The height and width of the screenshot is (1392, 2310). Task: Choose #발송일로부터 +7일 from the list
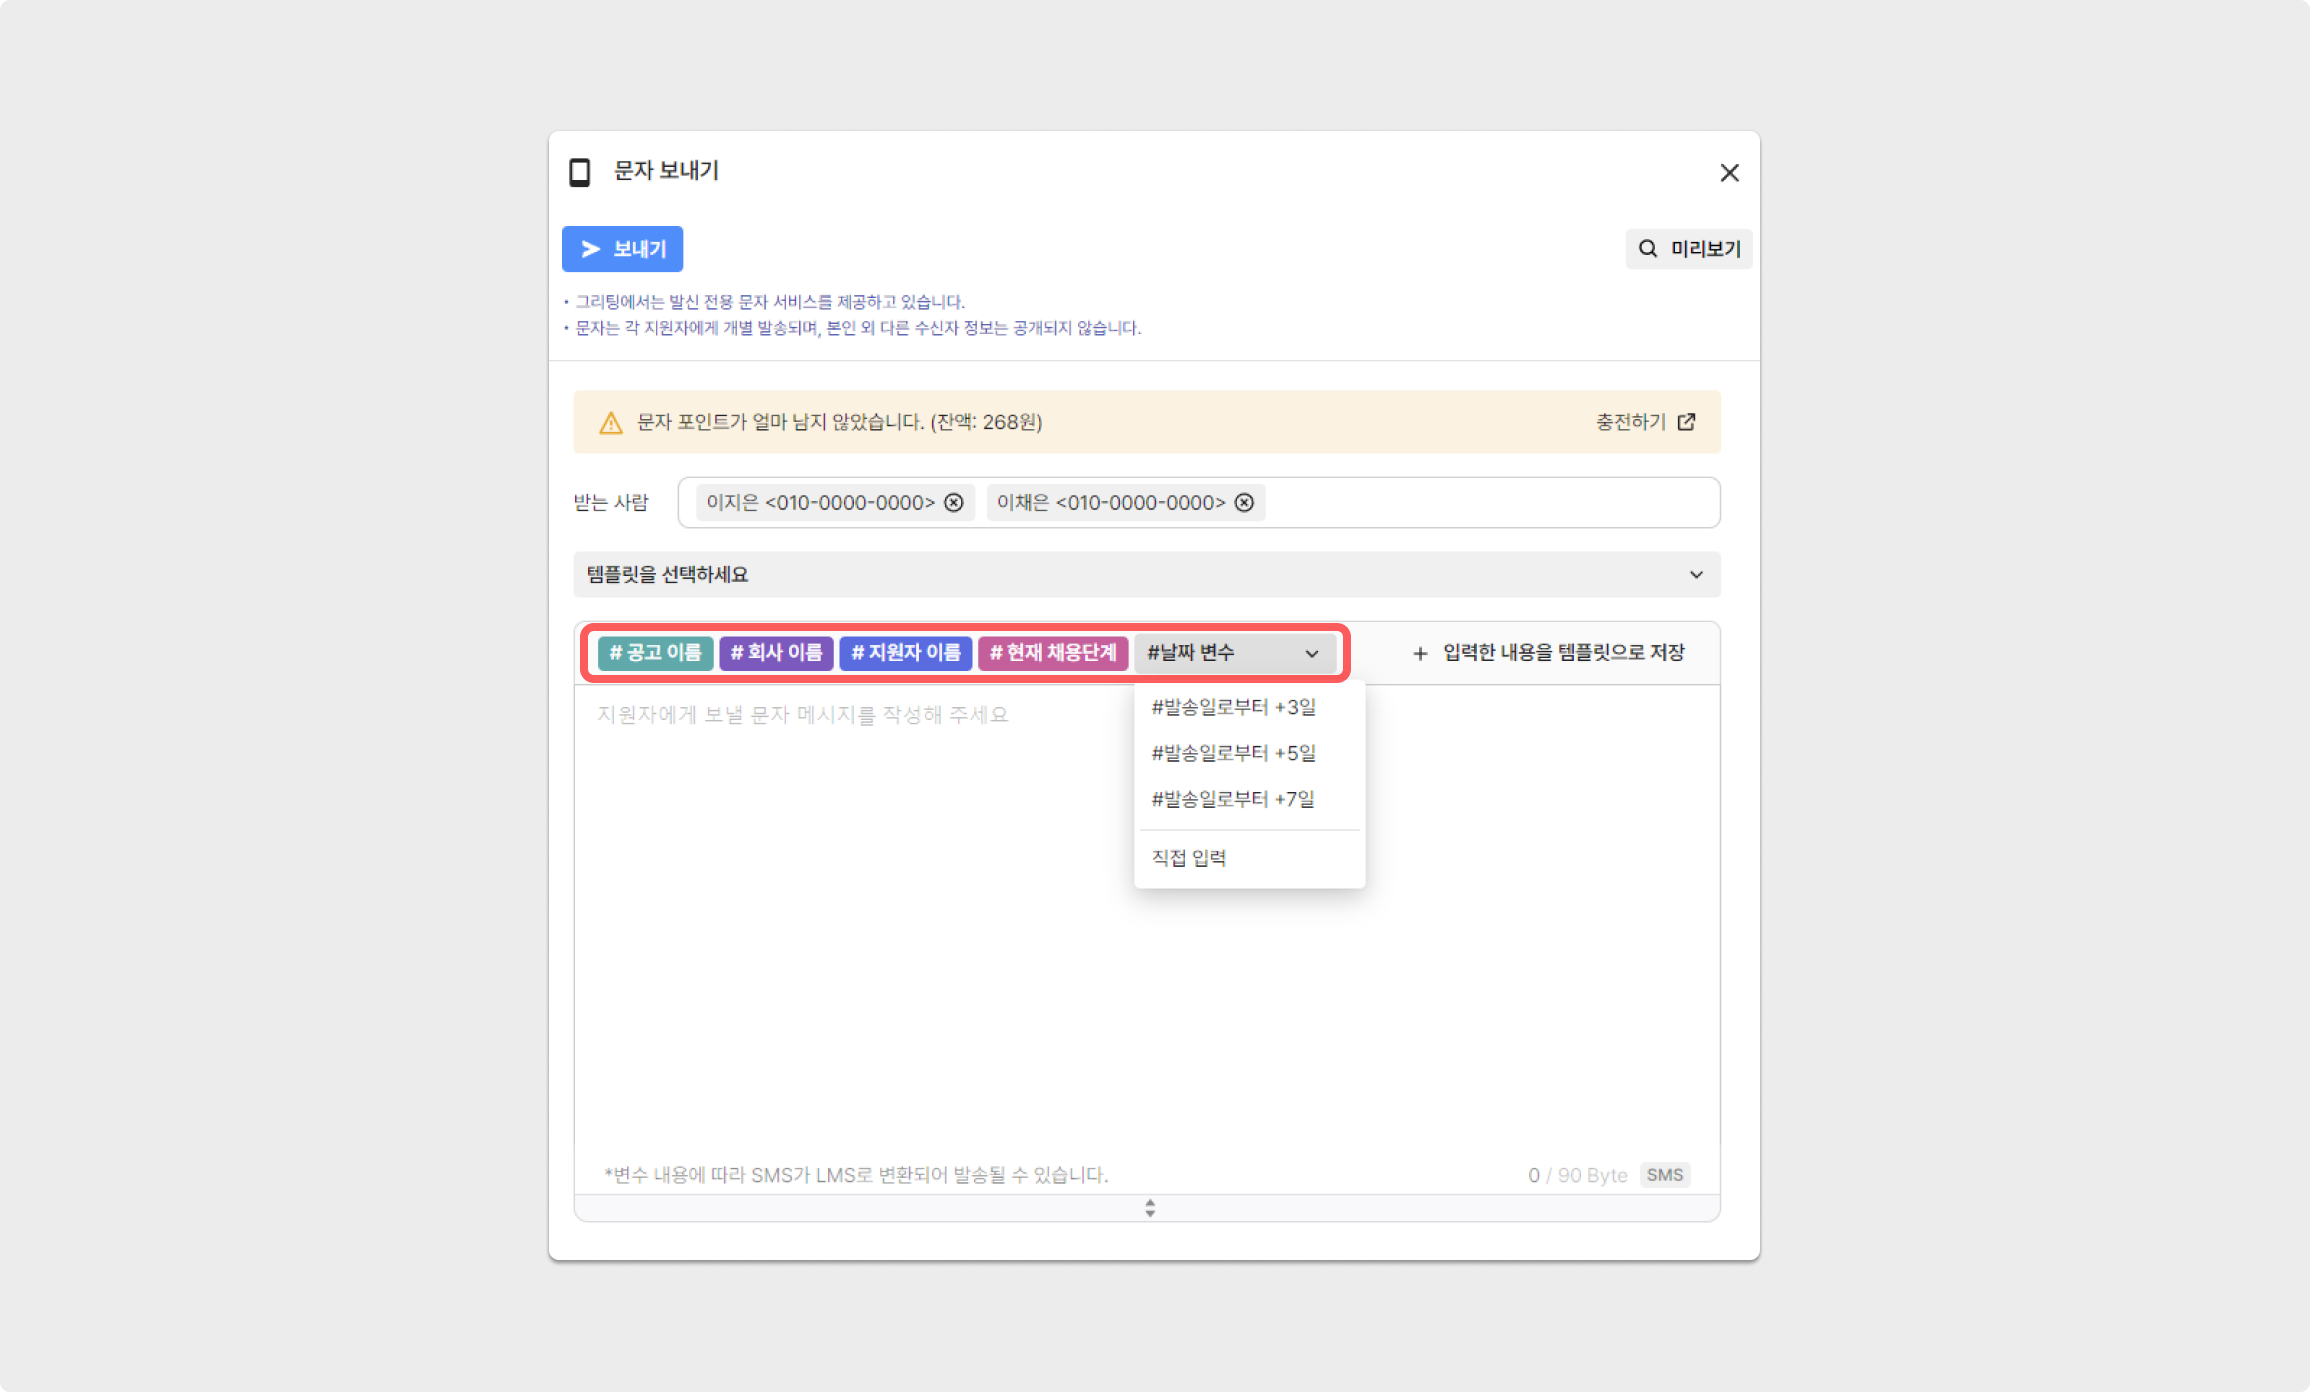click(1233, 799)
